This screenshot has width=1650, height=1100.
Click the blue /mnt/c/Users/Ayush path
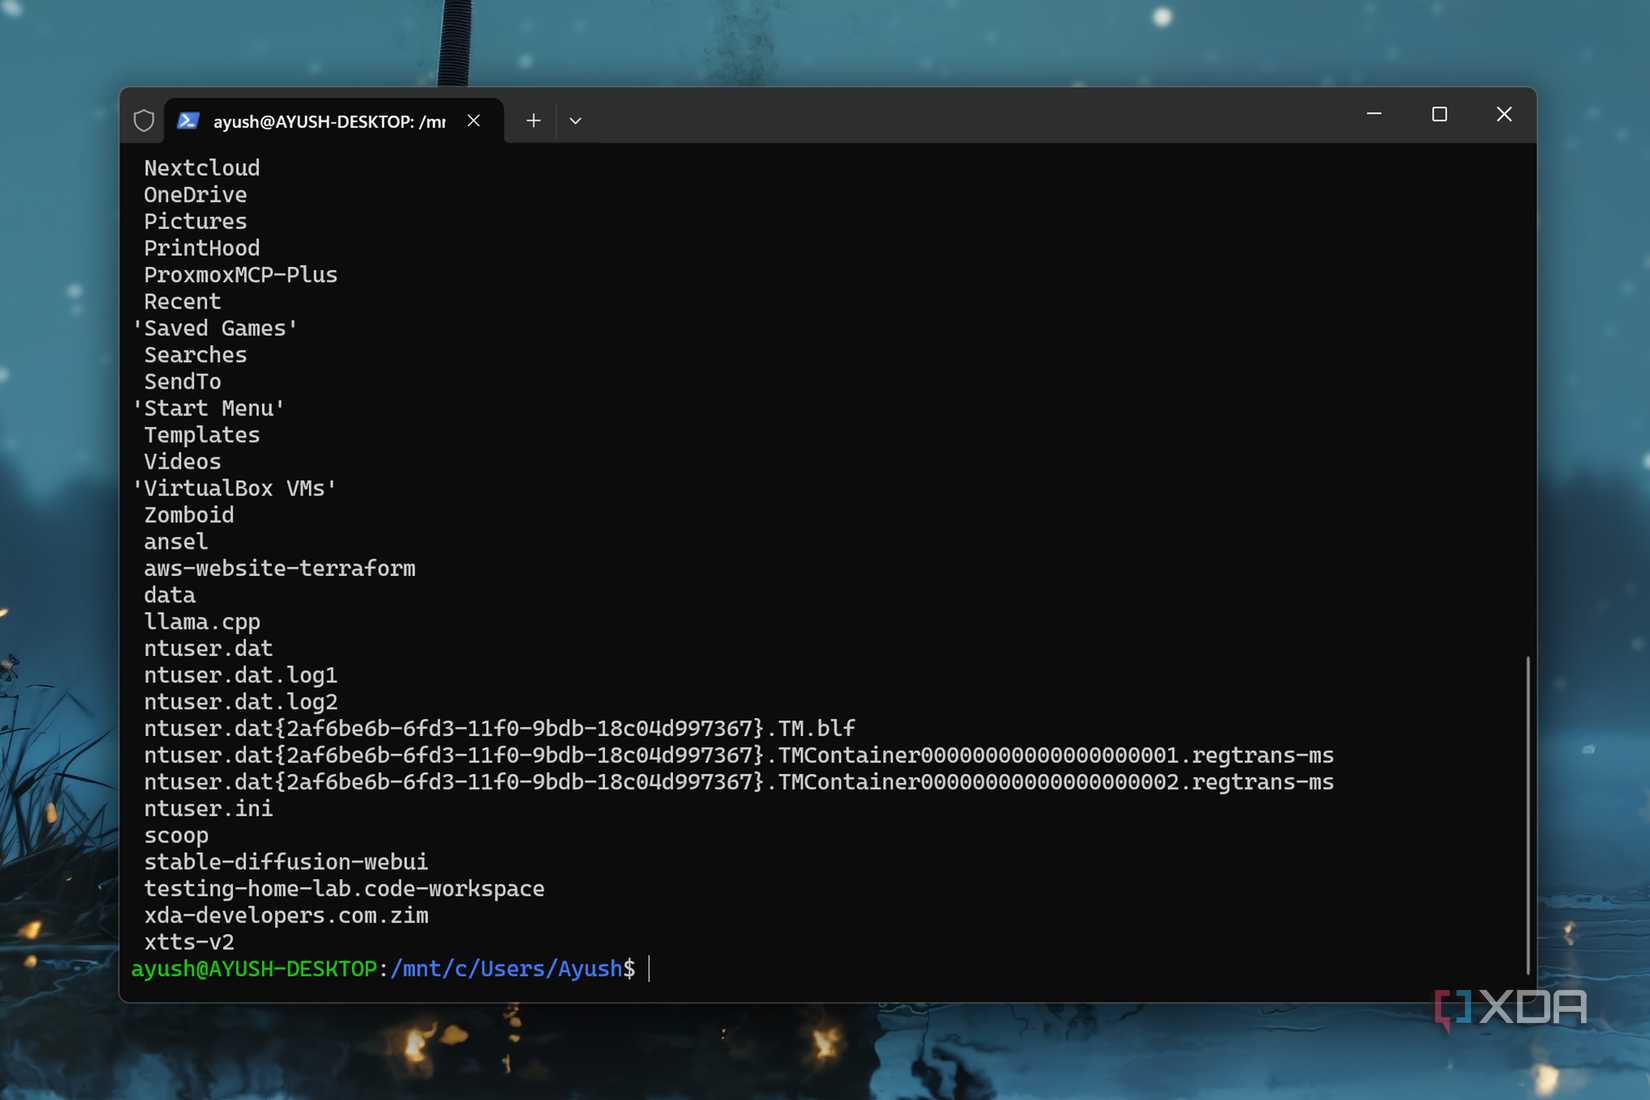click(506, 969)
